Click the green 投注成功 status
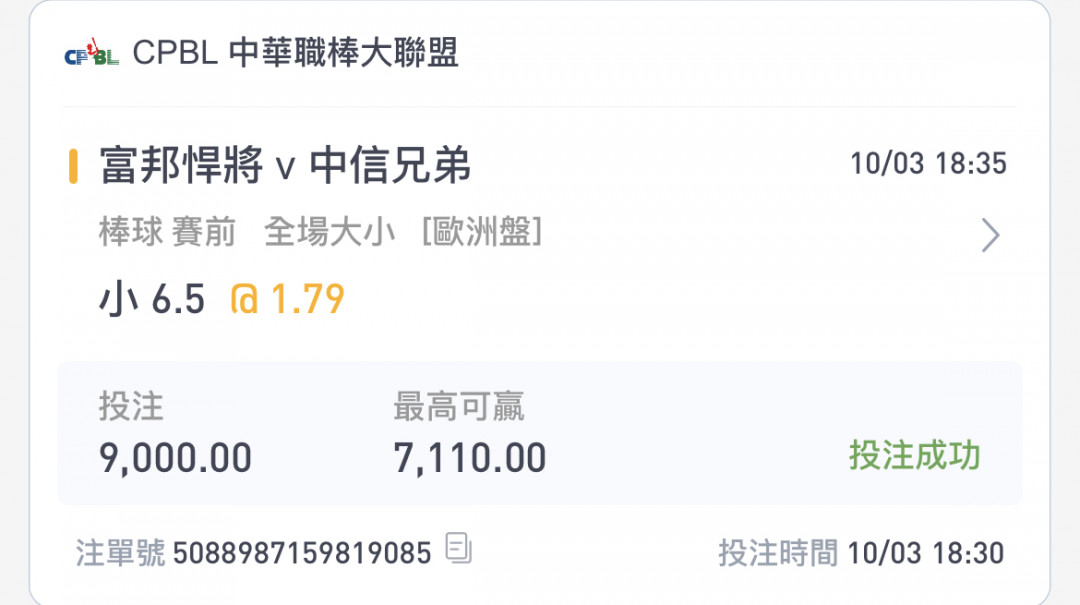The height and width of the screenshot is (605, 1080). tap(914, 455)
